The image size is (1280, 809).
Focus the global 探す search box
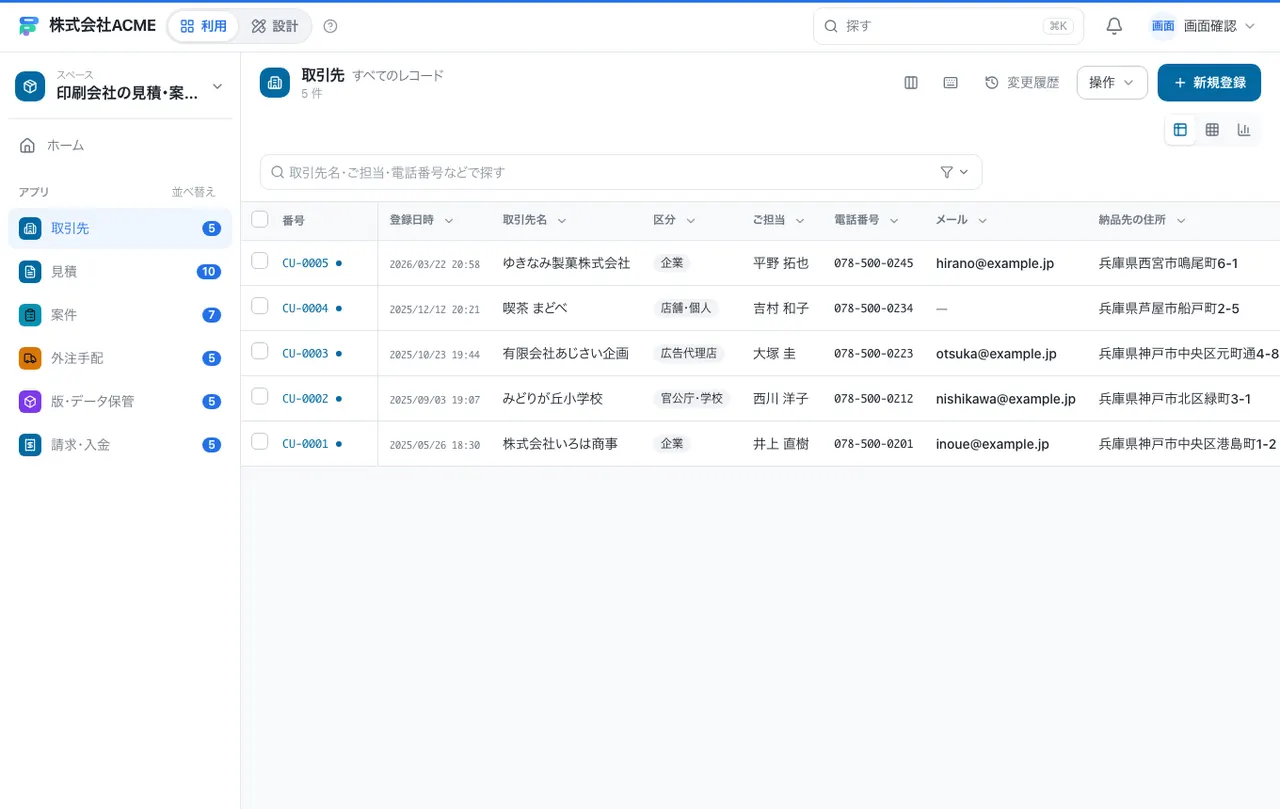click(x=948, y=26)
